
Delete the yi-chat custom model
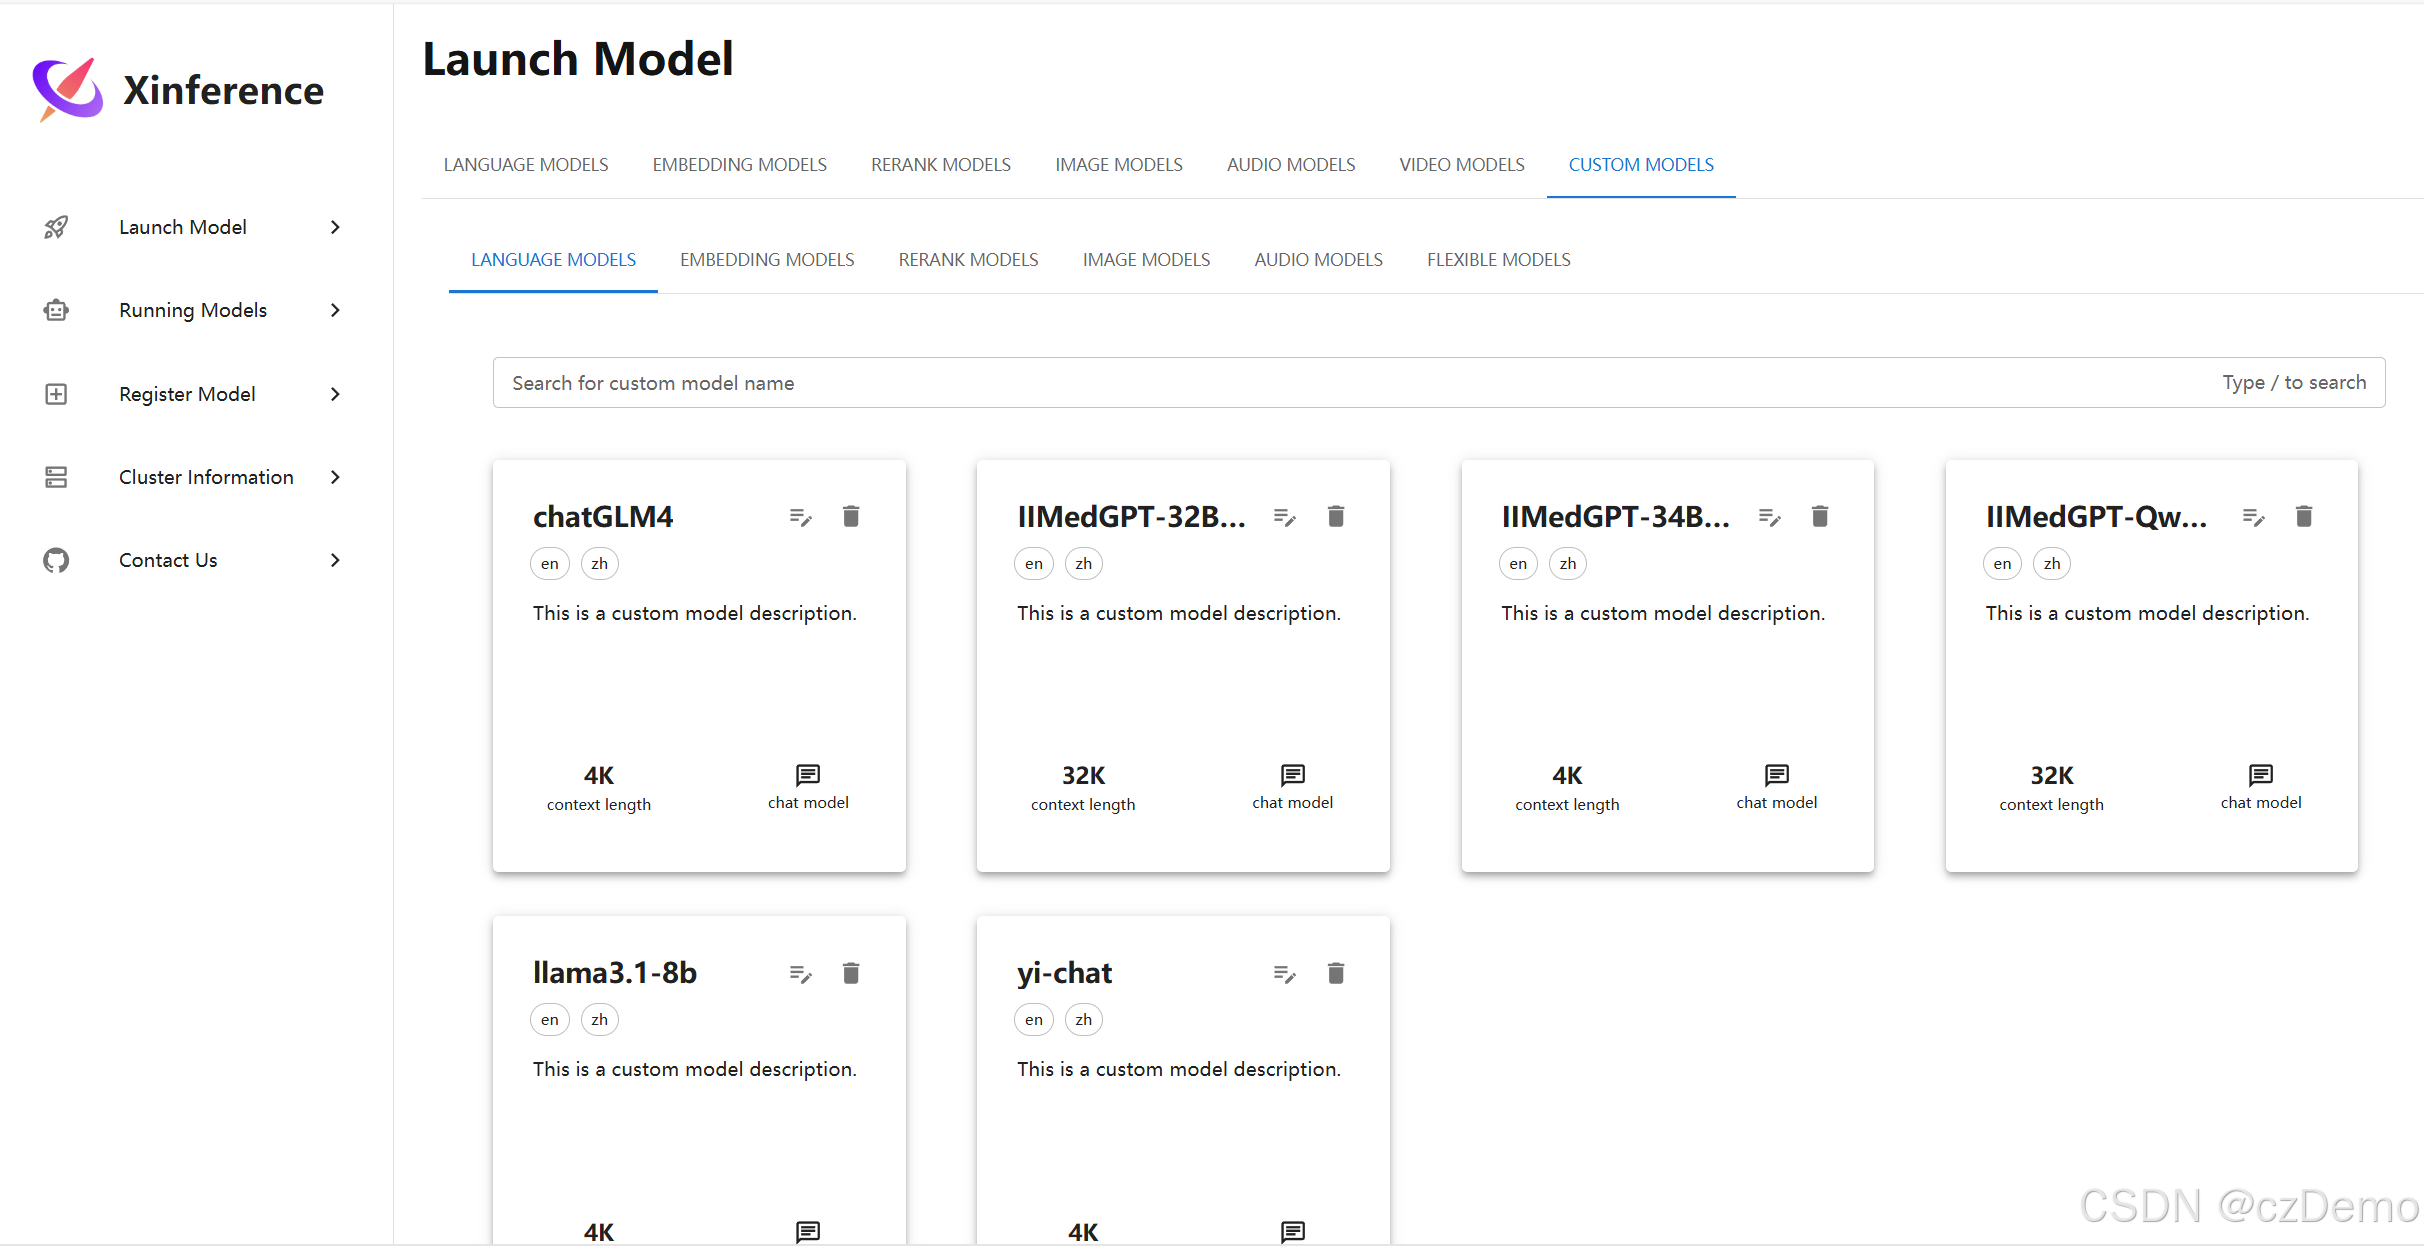pyautogui.click(x=1336, y=973)
